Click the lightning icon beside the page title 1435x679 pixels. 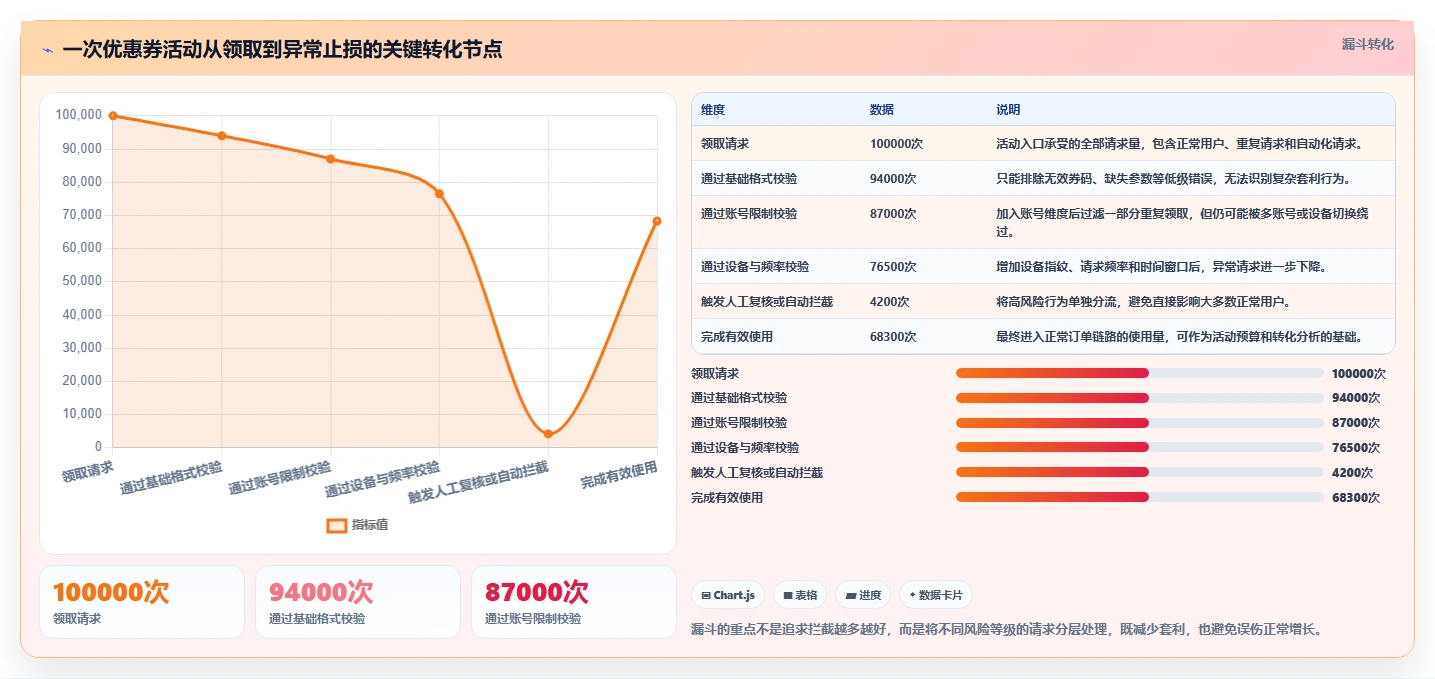point(48,50)
